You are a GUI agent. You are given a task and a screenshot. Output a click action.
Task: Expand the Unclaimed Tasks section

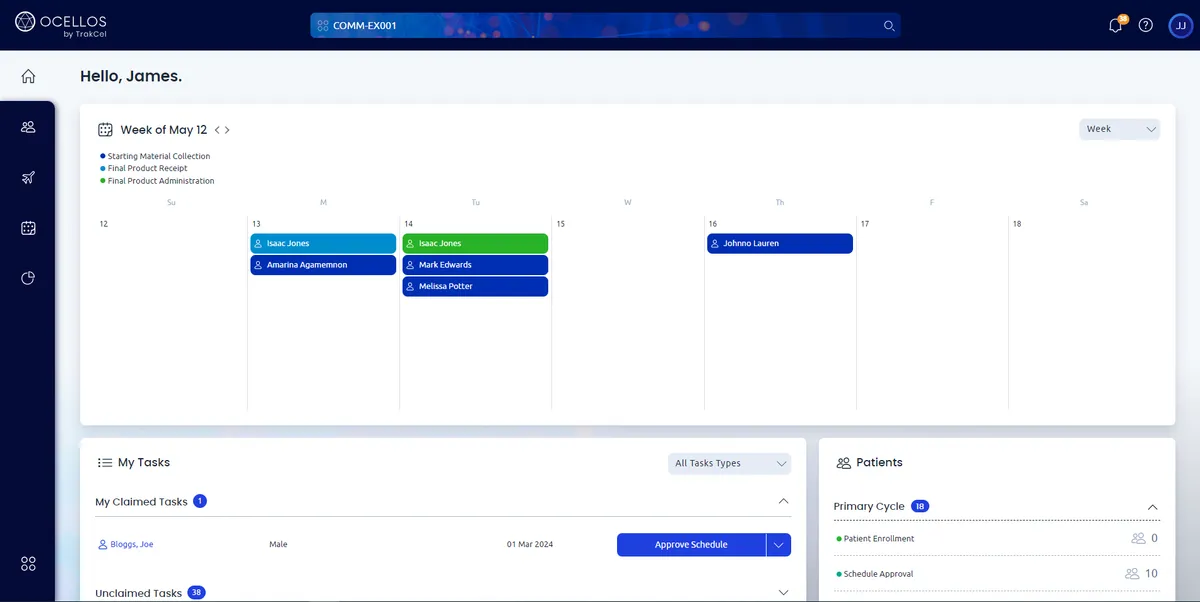783,593
